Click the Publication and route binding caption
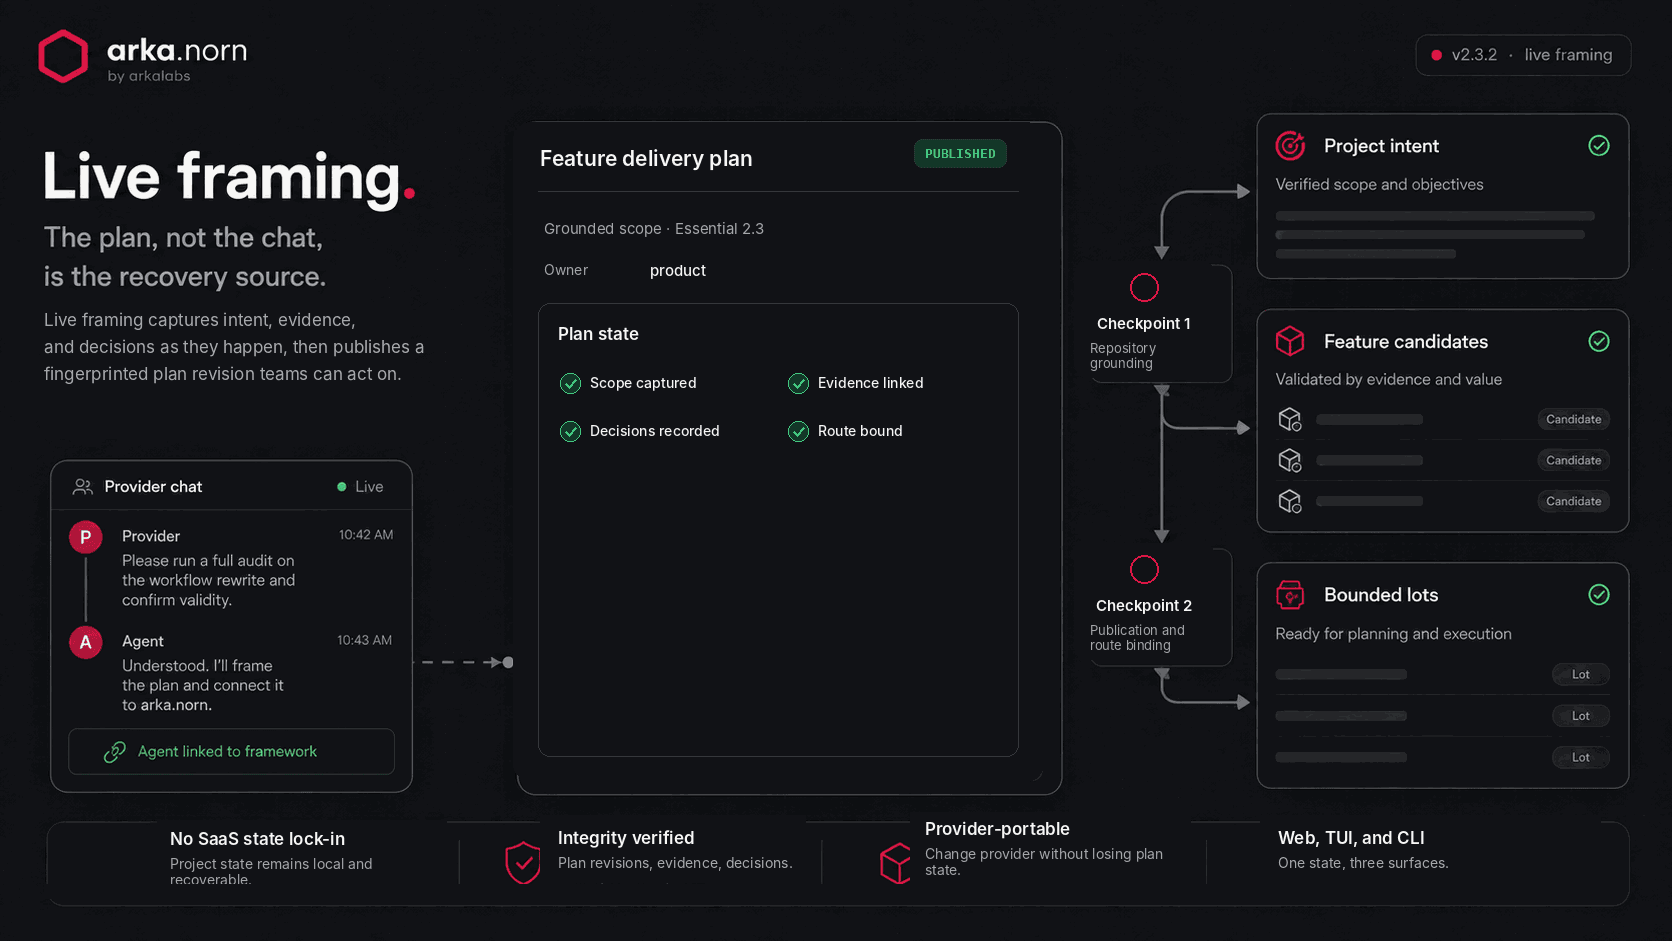Viewport: 1672px width, 941px height. [x=1137, y=638]
